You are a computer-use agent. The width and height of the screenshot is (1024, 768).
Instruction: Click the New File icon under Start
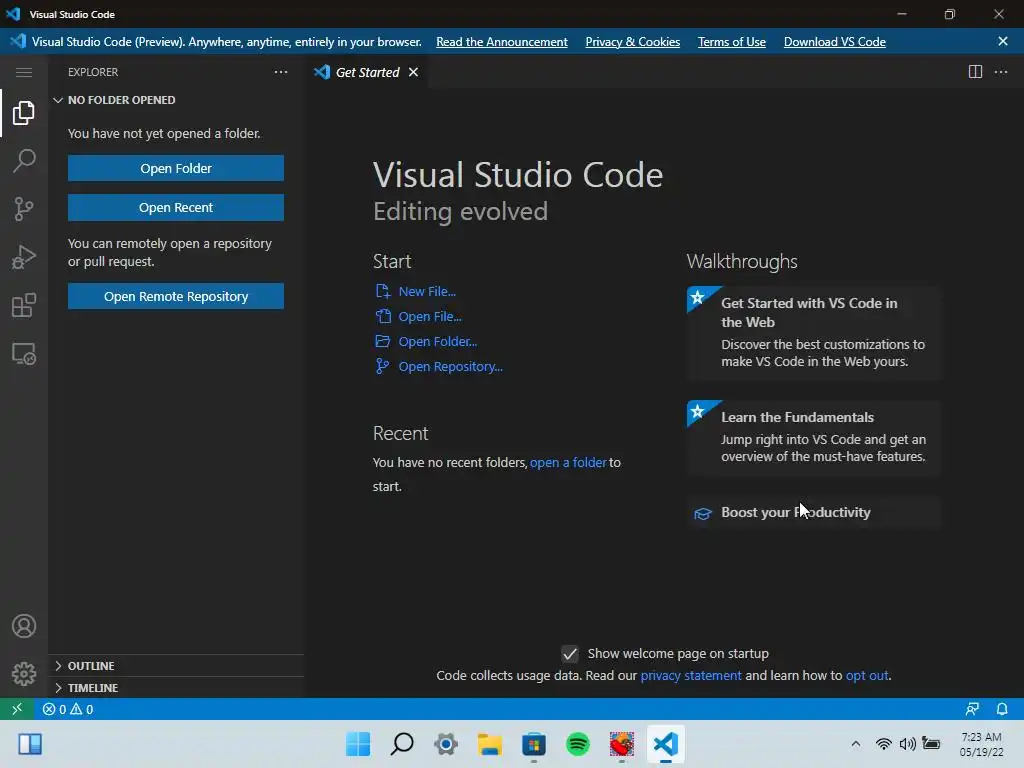[x=383, y=291]
